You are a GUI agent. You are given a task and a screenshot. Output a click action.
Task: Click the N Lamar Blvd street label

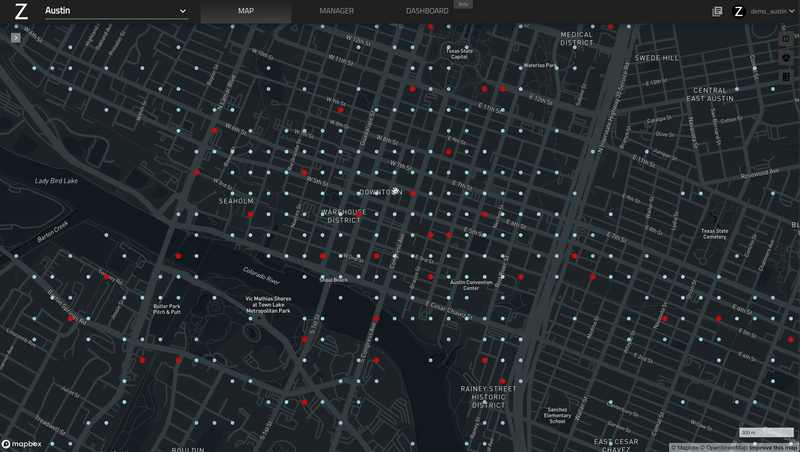227,93
